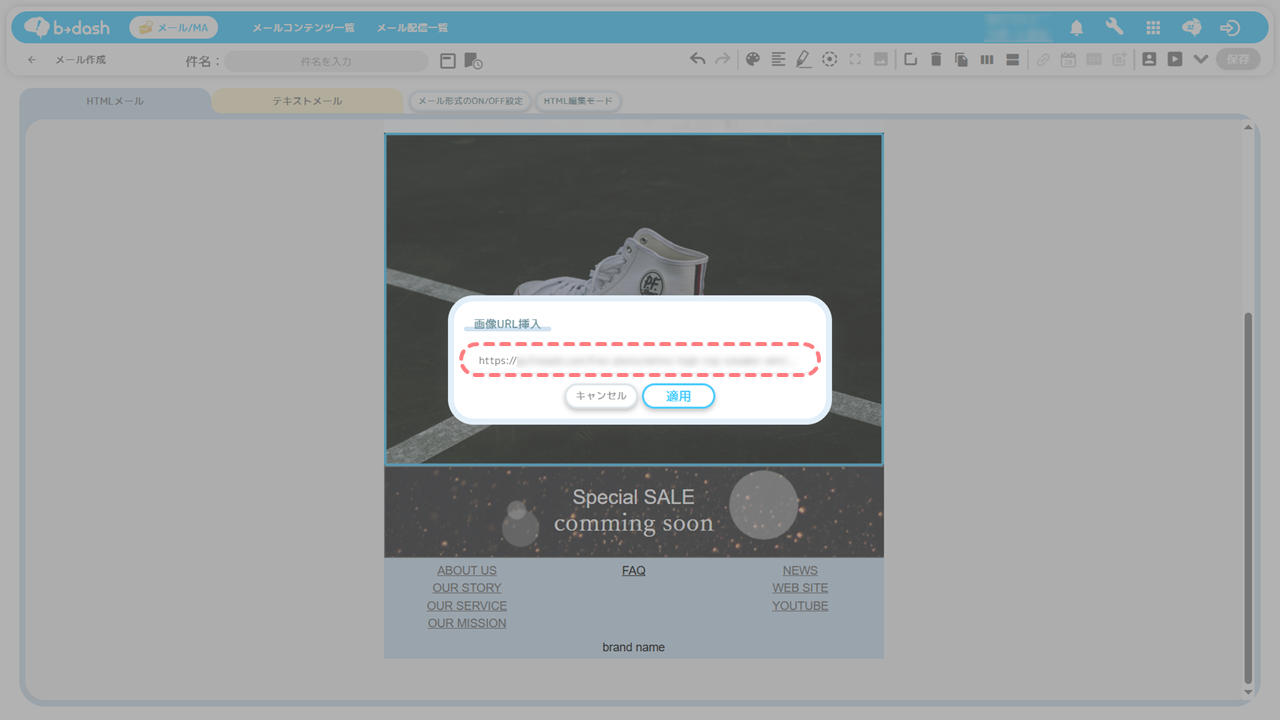Screen dimensions: 1280x720
Task: Click キャンセル in the dialog
Action: click(x=601, y=396)
